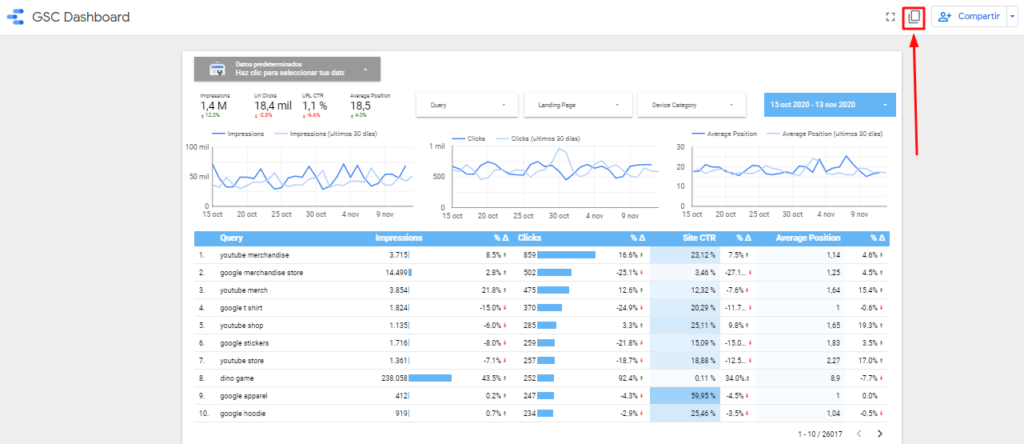The height and width of the screenshot is (444, 1024).
Task: Toggle Impressions legend in first chart
Action: point(239,134)
